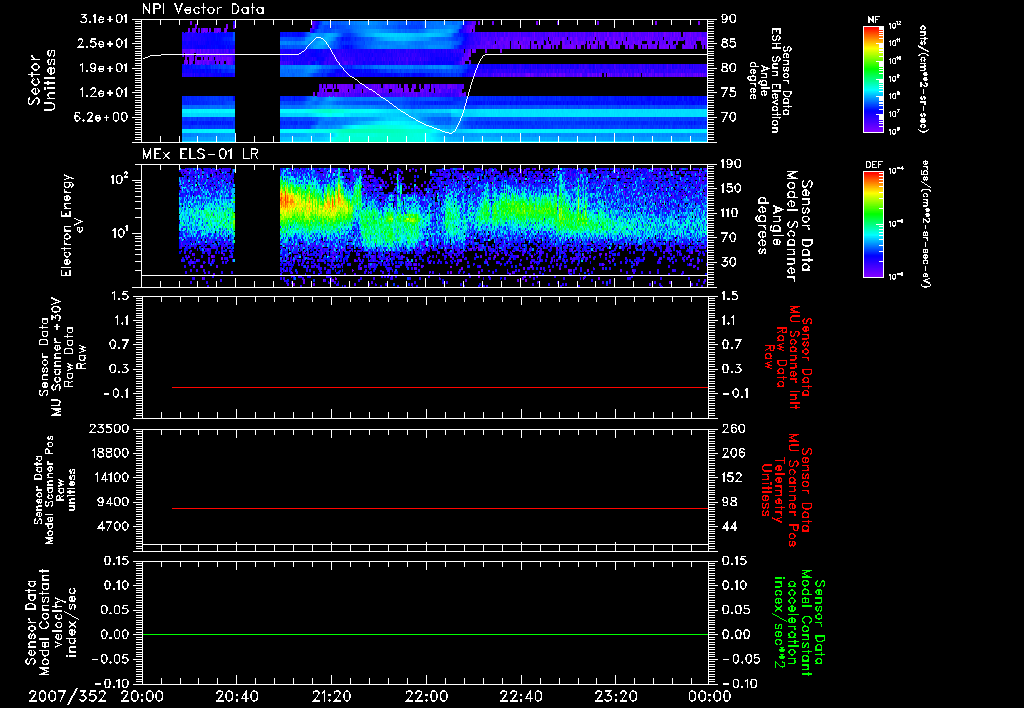Screen dimensions: 1024x708
Task: Click the ELS electron energy spectrogram
Action: [425, 225]
